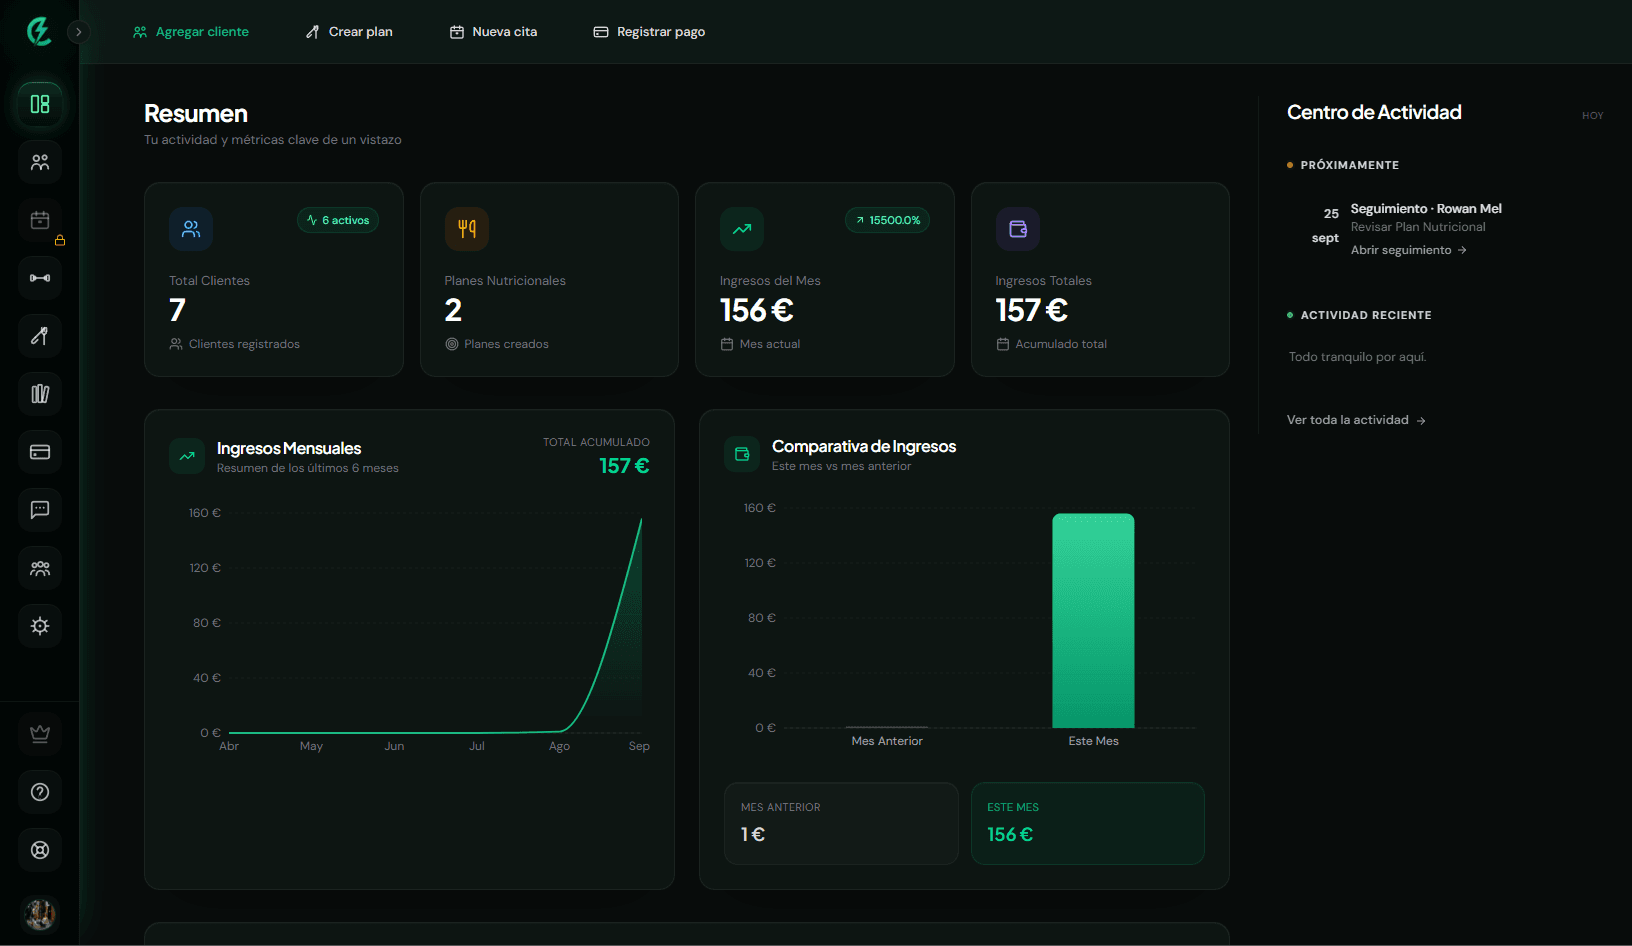Open the settings gear sidebar icon

(40, 626)
